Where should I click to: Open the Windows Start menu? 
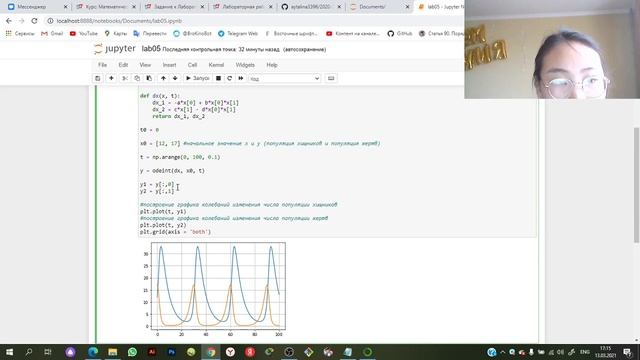pyautogui.click(x=9, y=352)
